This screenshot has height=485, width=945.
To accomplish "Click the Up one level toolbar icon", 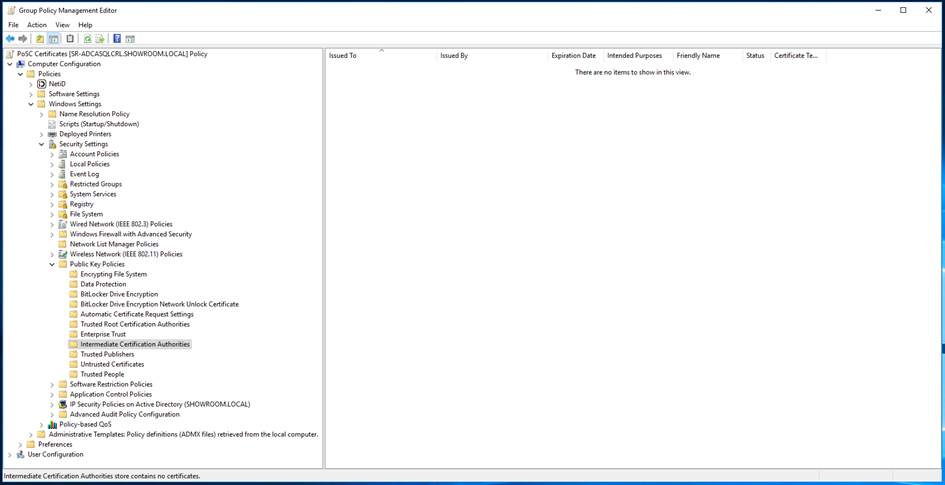I will (x=40, y=39).
